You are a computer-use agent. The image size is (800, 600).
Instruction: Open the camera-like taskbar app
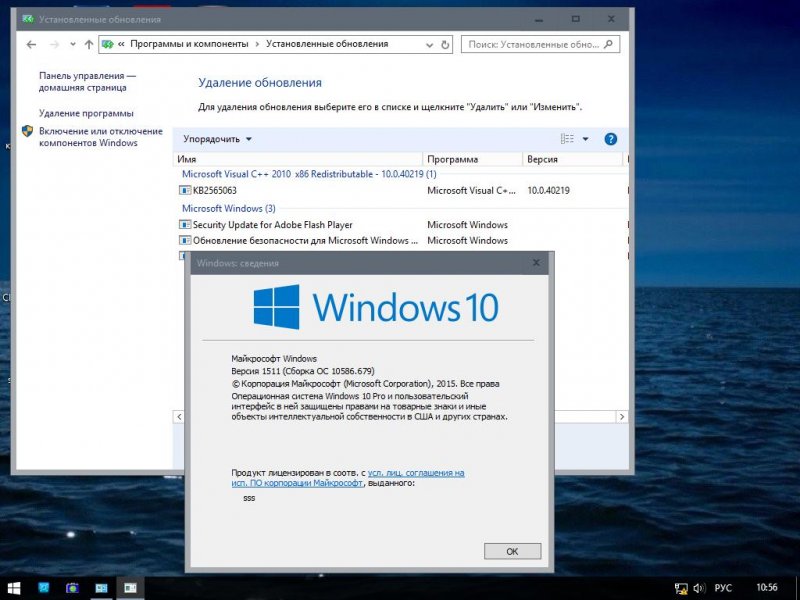pyautogui.click(x=72, y=588)
